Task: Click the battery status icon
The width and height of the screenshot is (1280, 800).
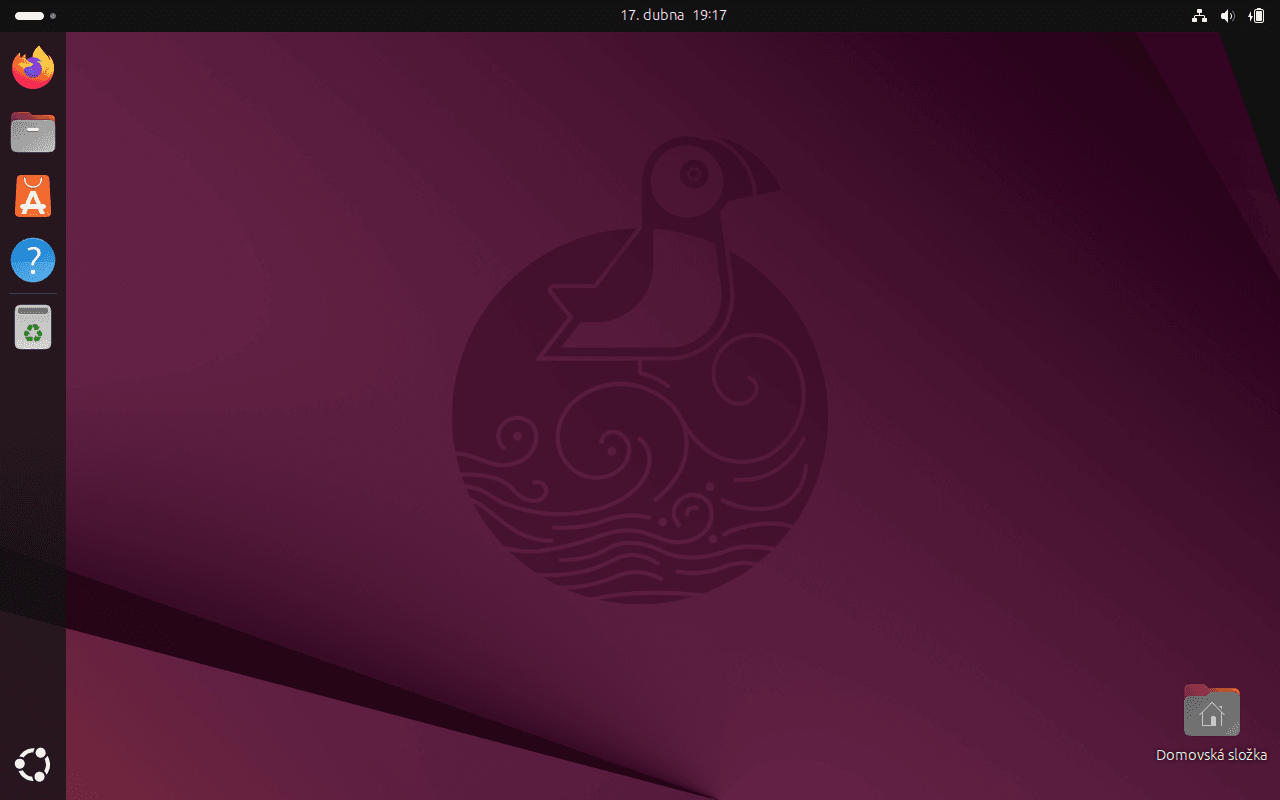Action: pos(1257,16)
